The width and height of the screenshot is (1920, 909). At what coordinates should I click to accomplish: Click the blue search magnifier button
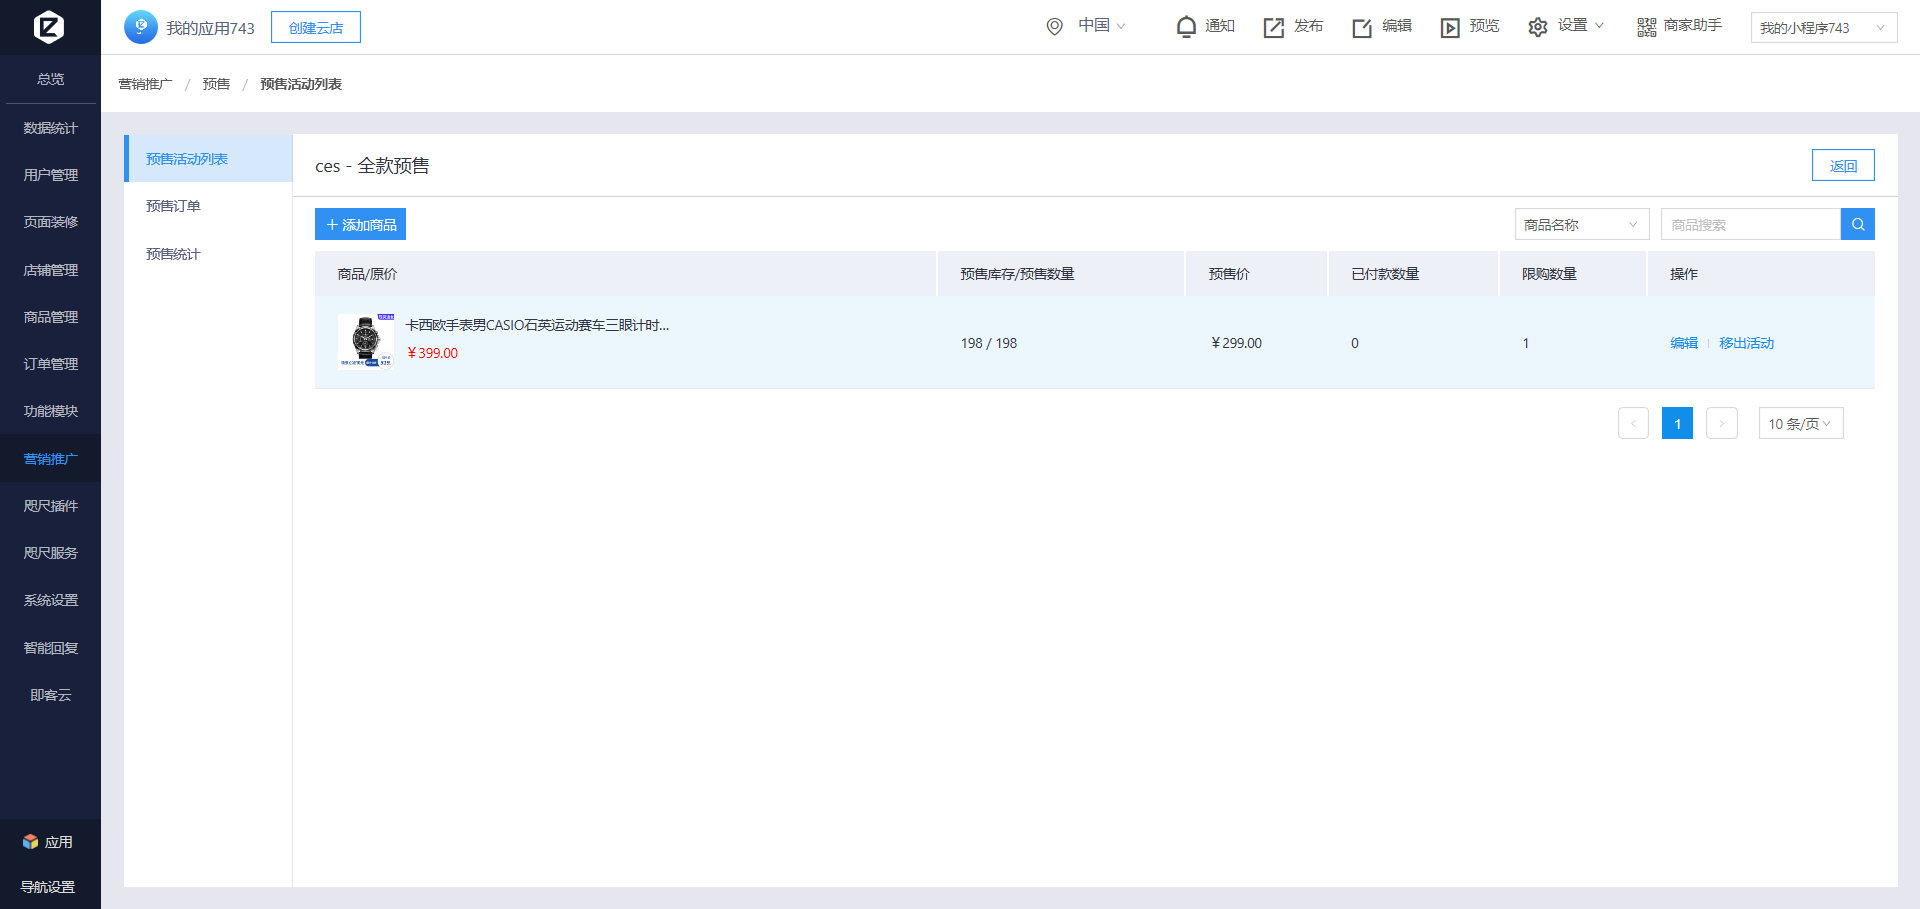click(1858, 224)
